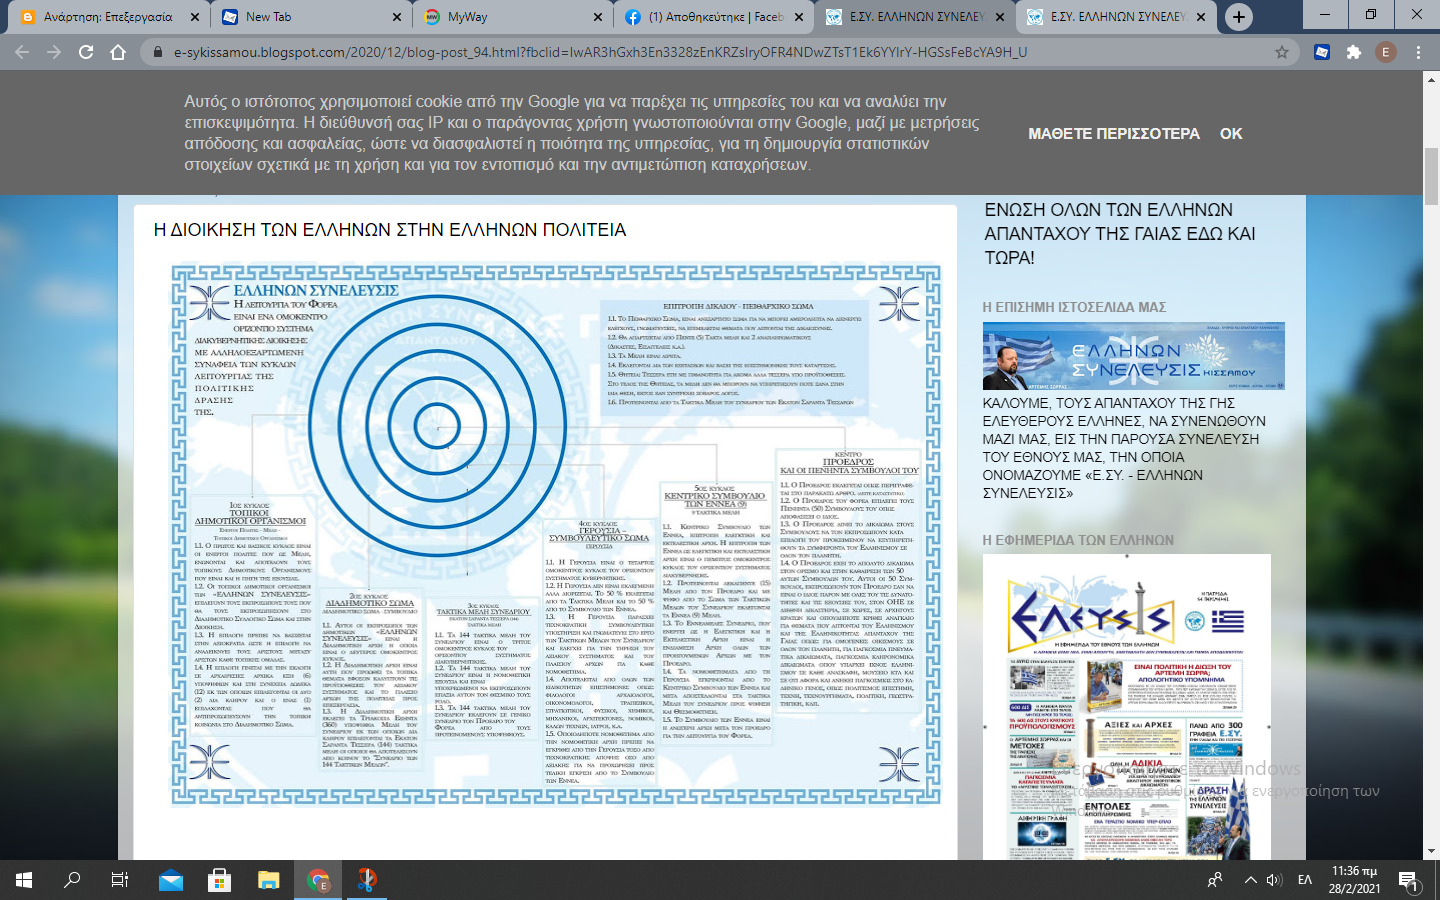Open Task View on taskbar
This screenshot has height=900, width=1440.
pos(120,880)
